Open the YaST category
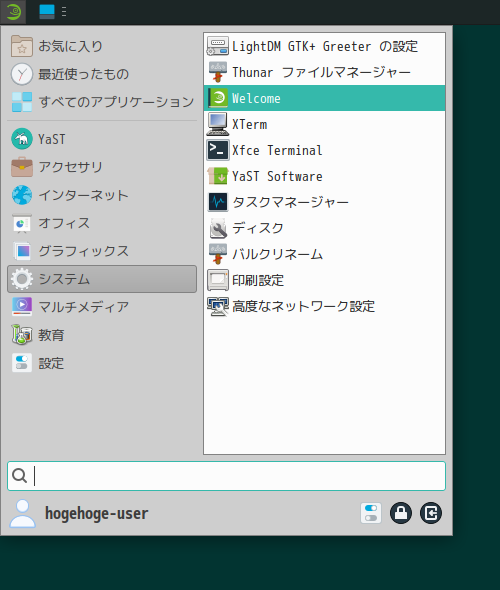The width and height of the screenshot is (500, 590). [x=102, y=139]
